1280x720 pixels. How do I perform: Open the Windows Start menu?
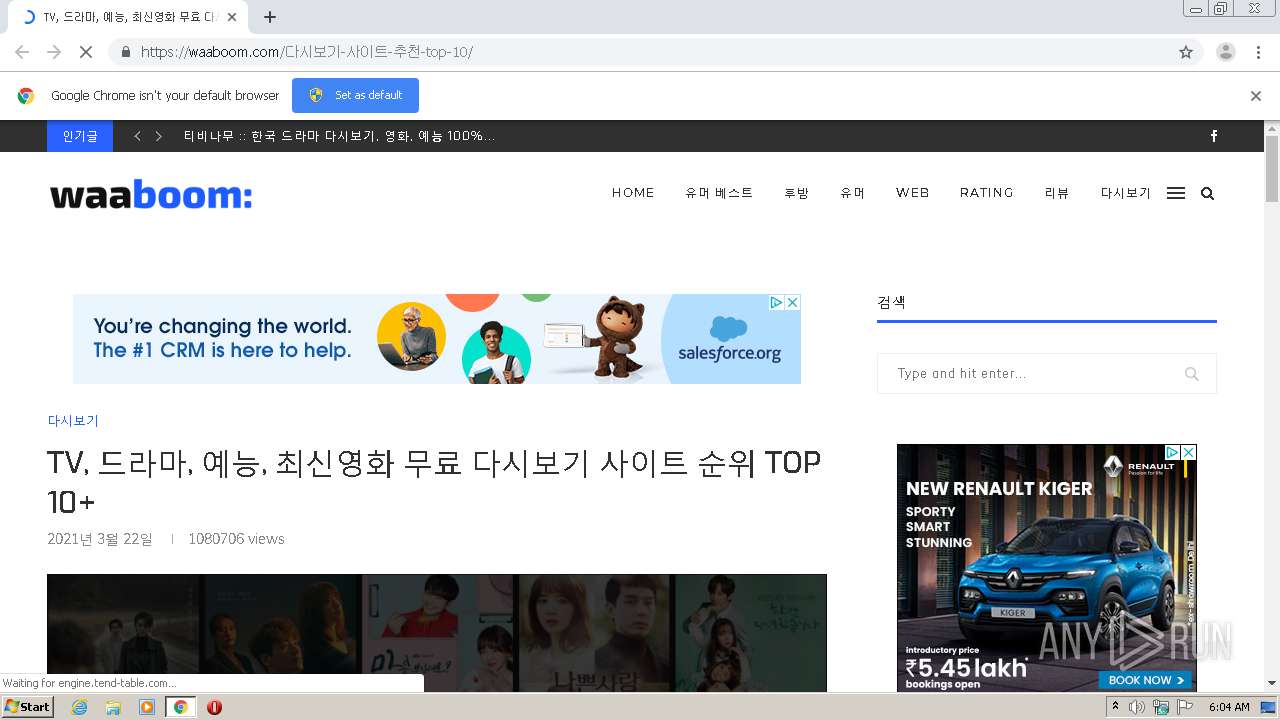[27, 707]
